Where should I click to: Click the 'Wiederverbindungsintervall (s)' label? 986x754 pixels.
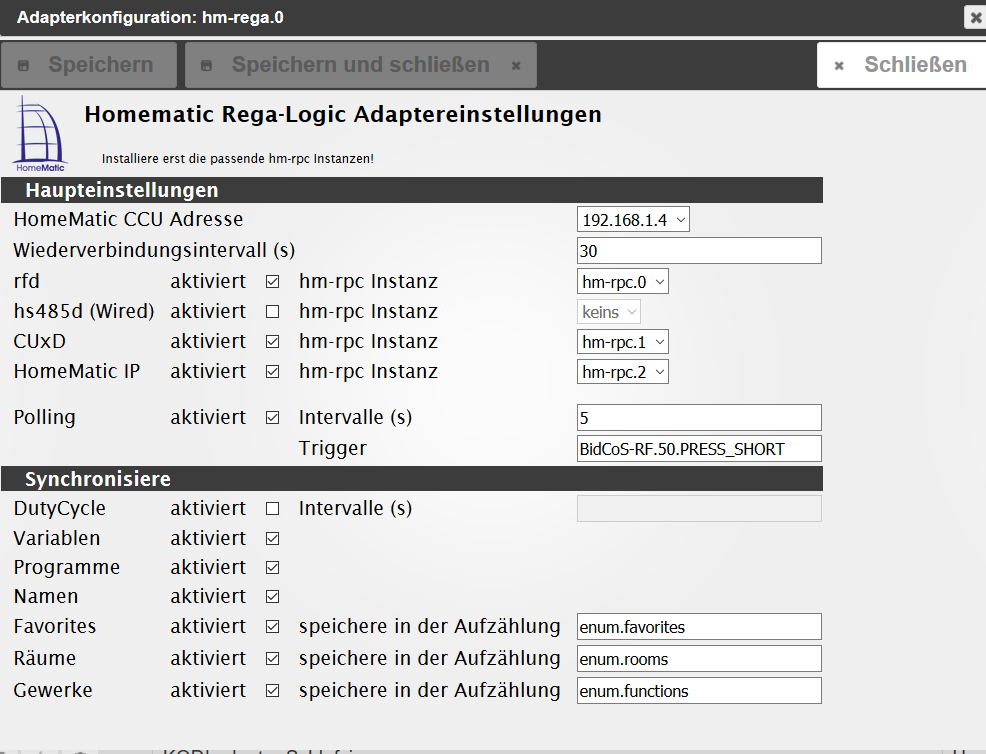click(154, 250)
